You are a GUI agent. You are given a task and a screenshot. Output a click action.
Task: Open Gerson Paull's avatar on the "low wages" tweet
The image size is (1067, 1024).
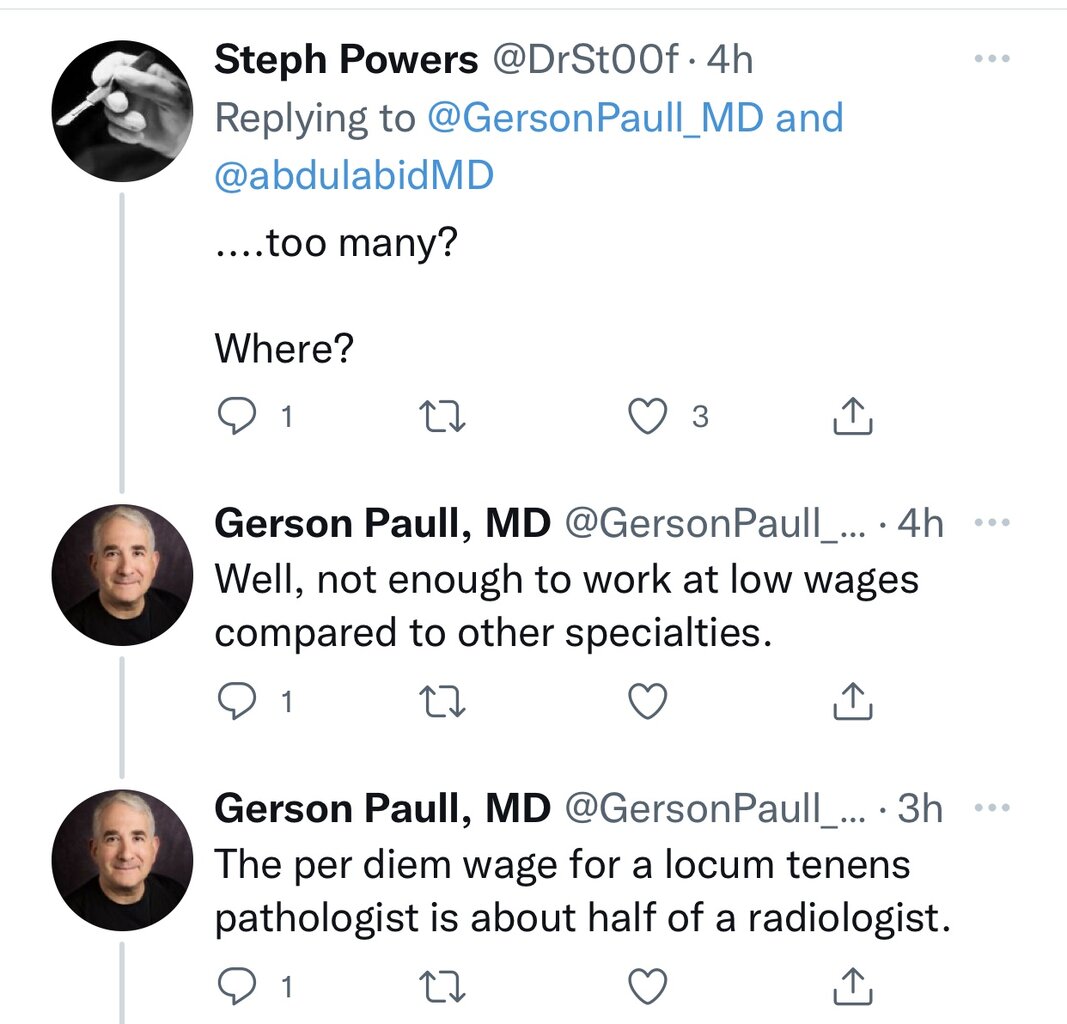tap(122, 574)
